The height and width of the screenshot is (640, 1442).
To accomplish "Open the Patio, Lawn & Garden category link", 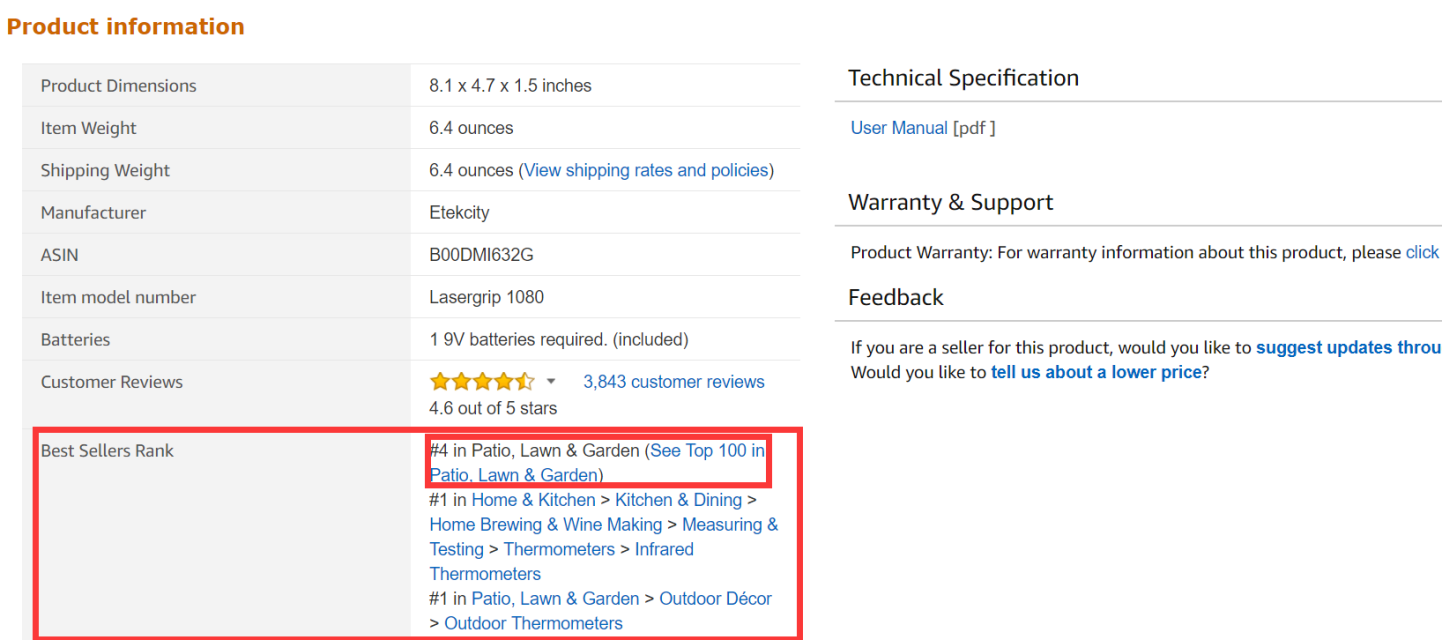I will [x=555, y=598].
